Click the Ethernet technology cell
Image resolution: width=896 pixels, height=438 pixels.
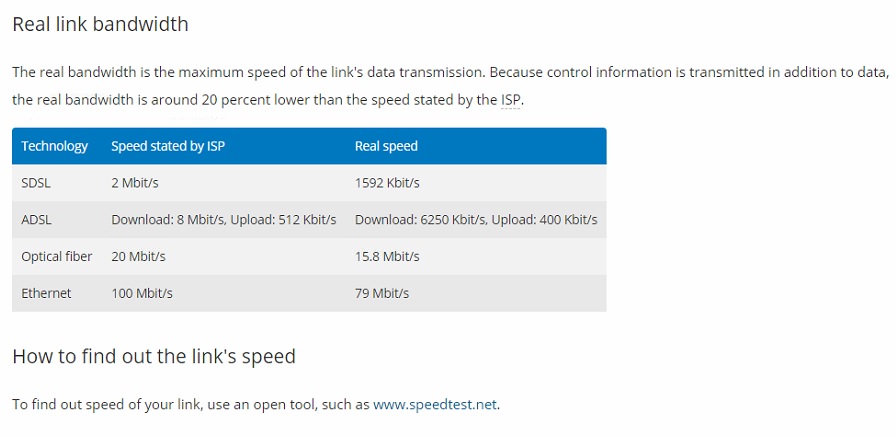click(x=46, y=294)
